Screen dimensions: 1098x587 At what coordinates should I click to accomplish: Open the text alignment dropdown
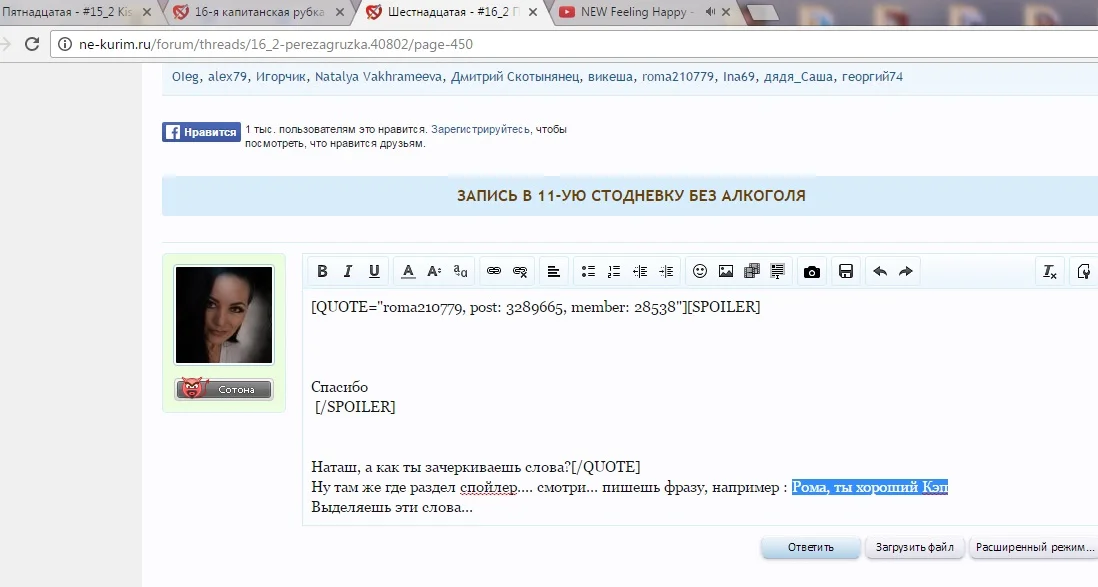point(553,270)
